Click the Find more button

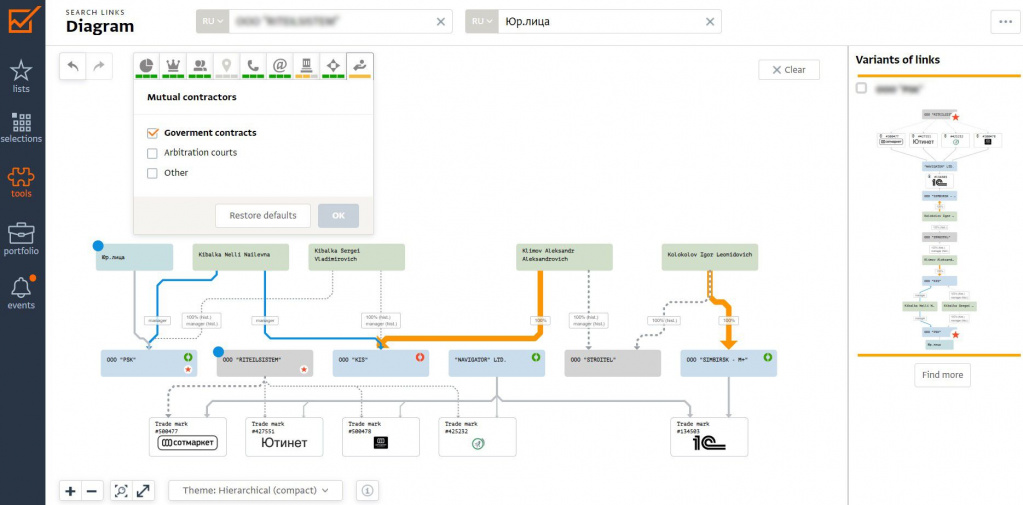(942, 375)
